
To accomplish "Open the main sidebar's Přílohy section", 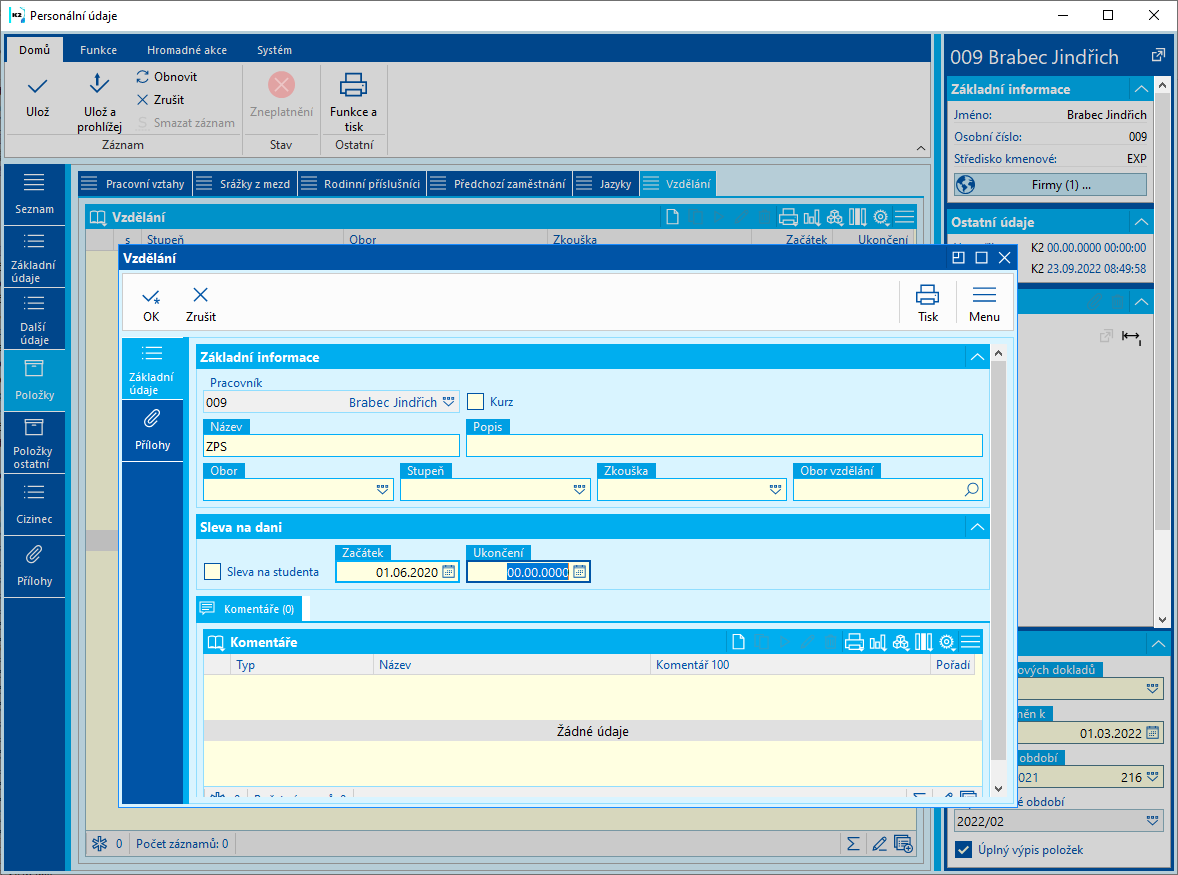I will click(34, 567).
